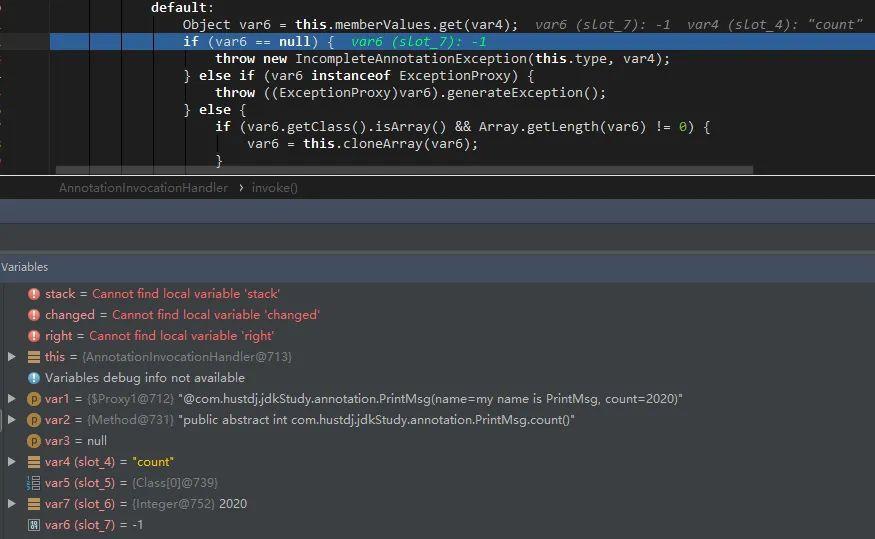Screen dimensions: 875x539
Task: Click the object icon beside 'this'
Action: [33, 357]
